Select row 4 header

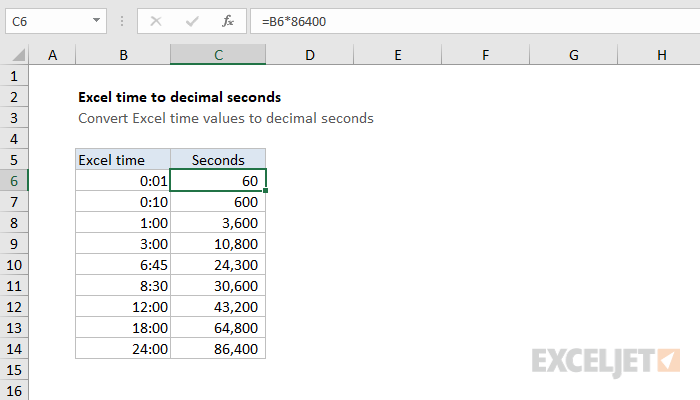[x=14, y=139]
